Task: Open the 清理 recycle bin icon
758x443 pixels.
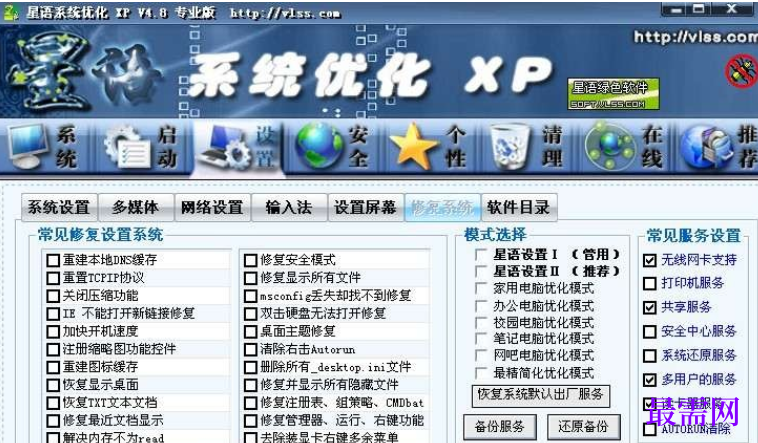Action: (510, 147)
